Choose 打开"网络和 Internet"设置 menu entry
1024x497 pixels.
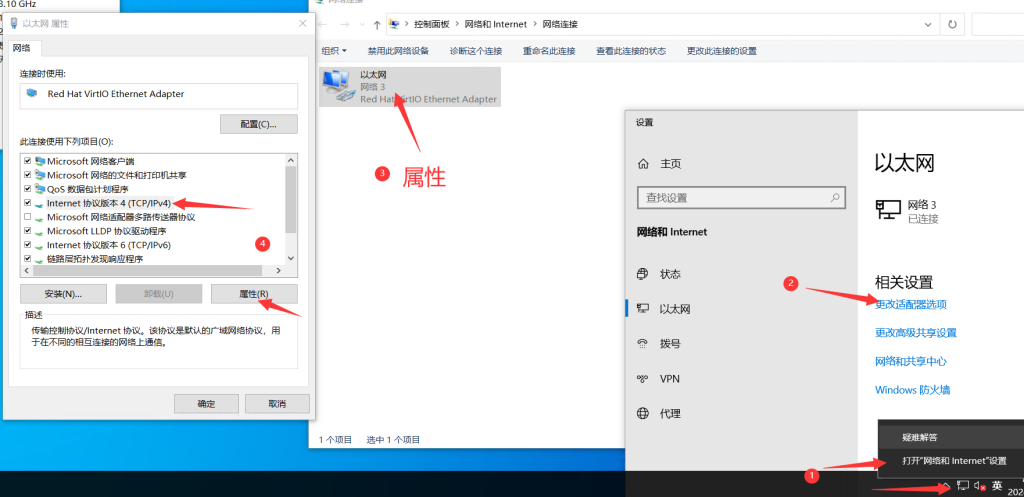[951, 460]
